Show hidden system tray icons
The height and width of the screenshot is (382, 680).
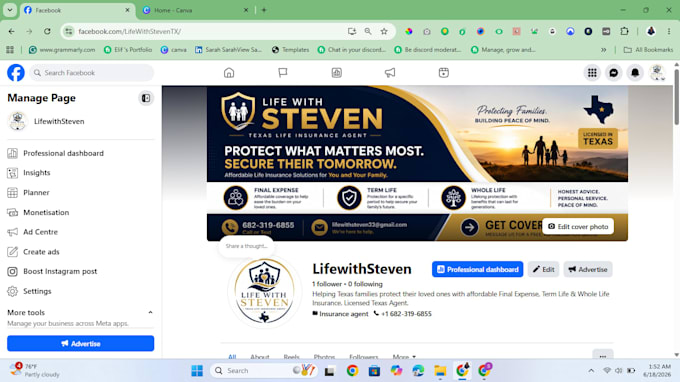591,371
